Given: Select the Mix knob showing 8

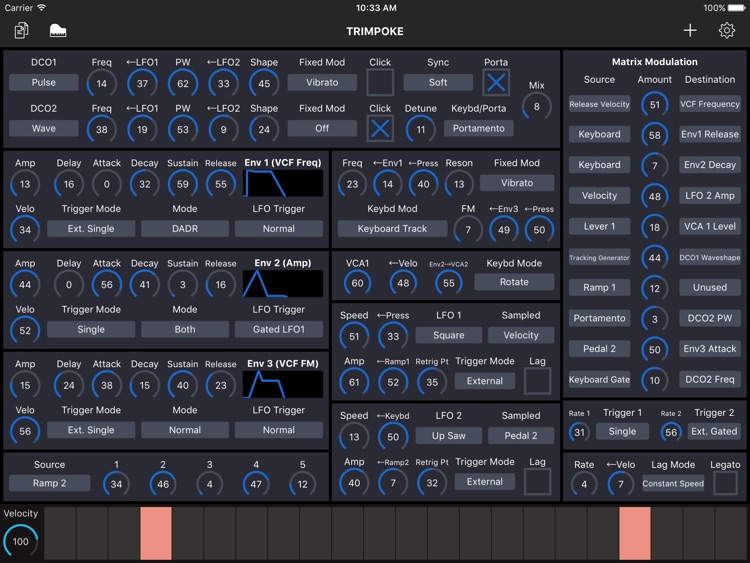Looking at the screenshot, I should (x=537, y=106).
